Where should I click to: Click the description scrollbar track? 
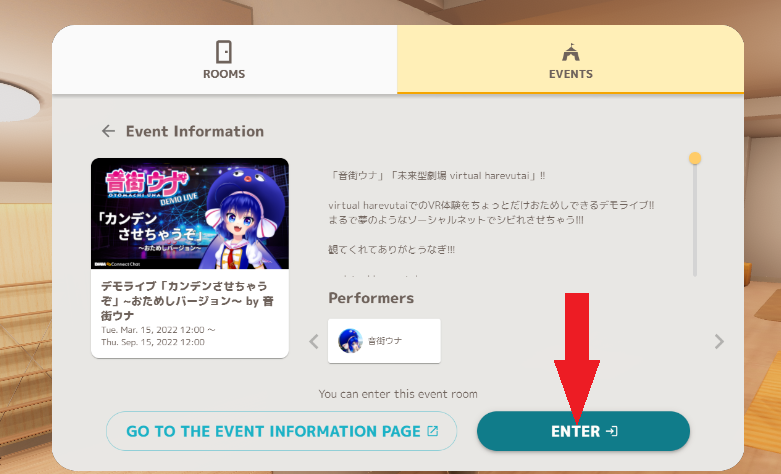point(695,219)
